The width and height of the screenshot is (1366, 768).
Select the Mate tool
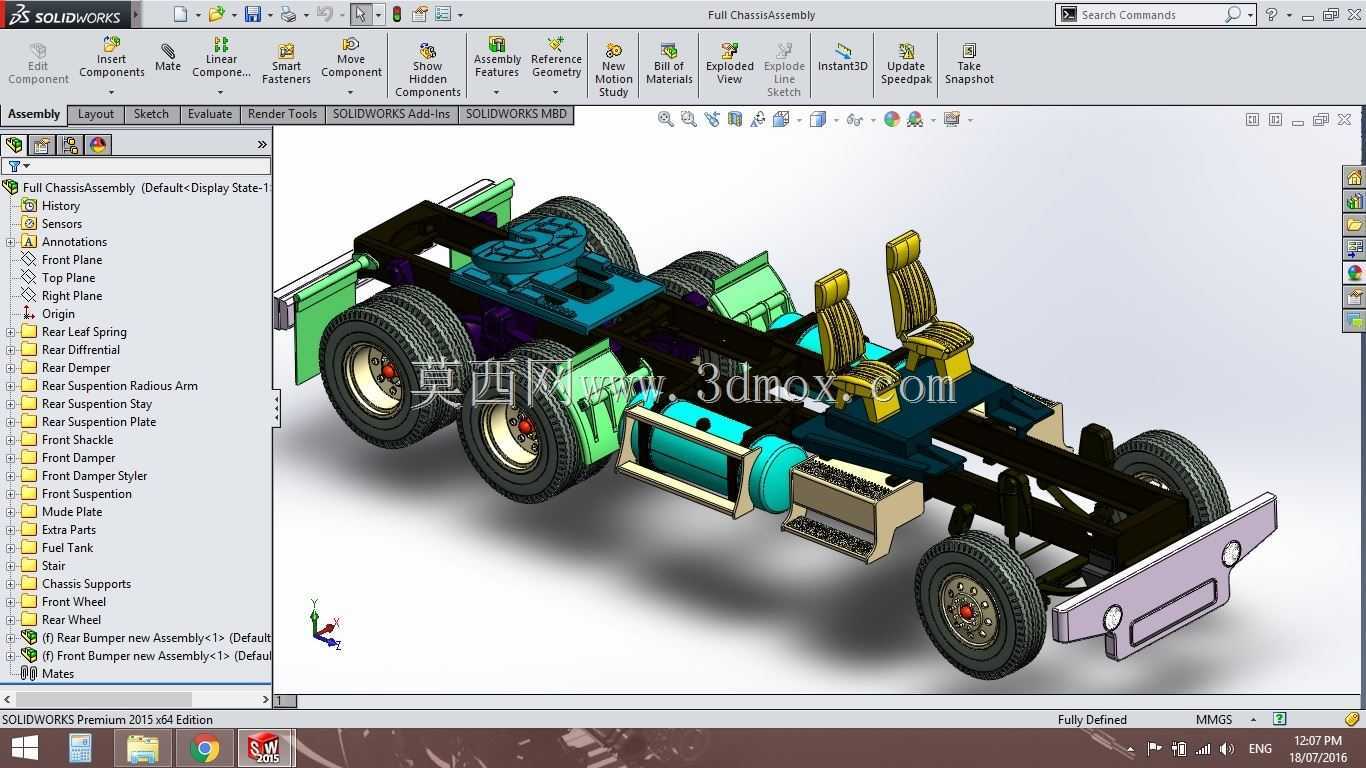coord(167,58)
